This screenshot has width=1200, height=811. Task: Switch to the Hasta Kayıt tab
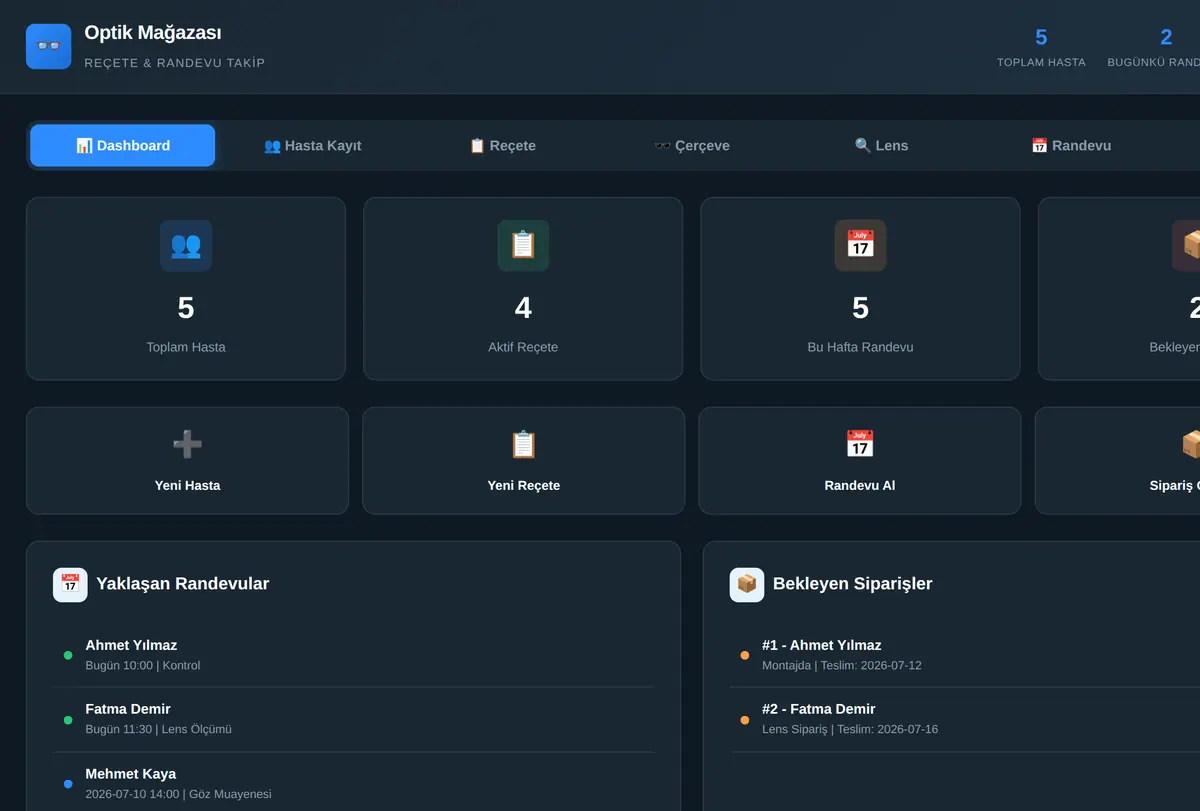312,145
